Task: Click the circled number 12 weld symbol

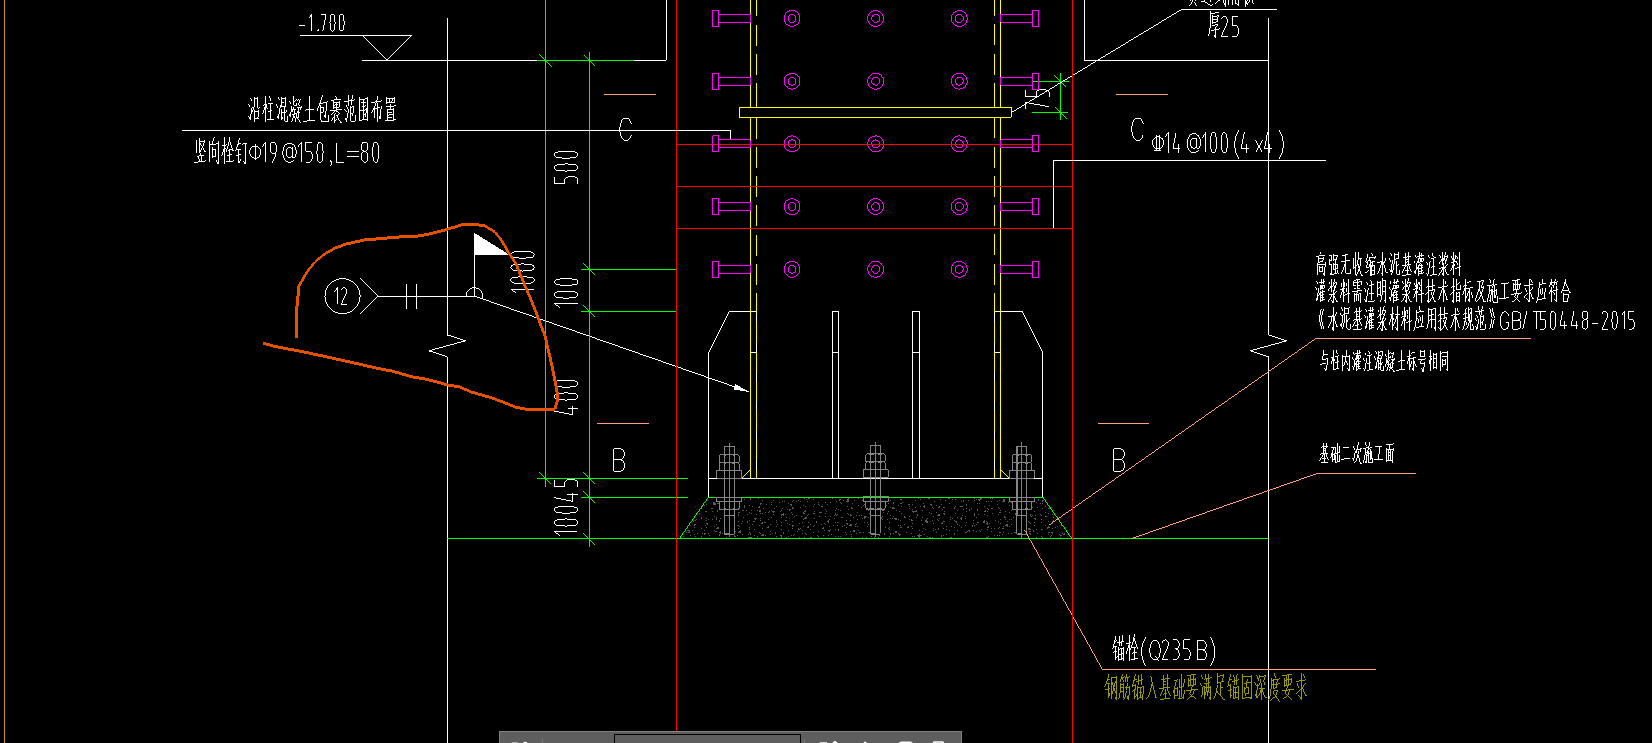Action: click(342, 296)
